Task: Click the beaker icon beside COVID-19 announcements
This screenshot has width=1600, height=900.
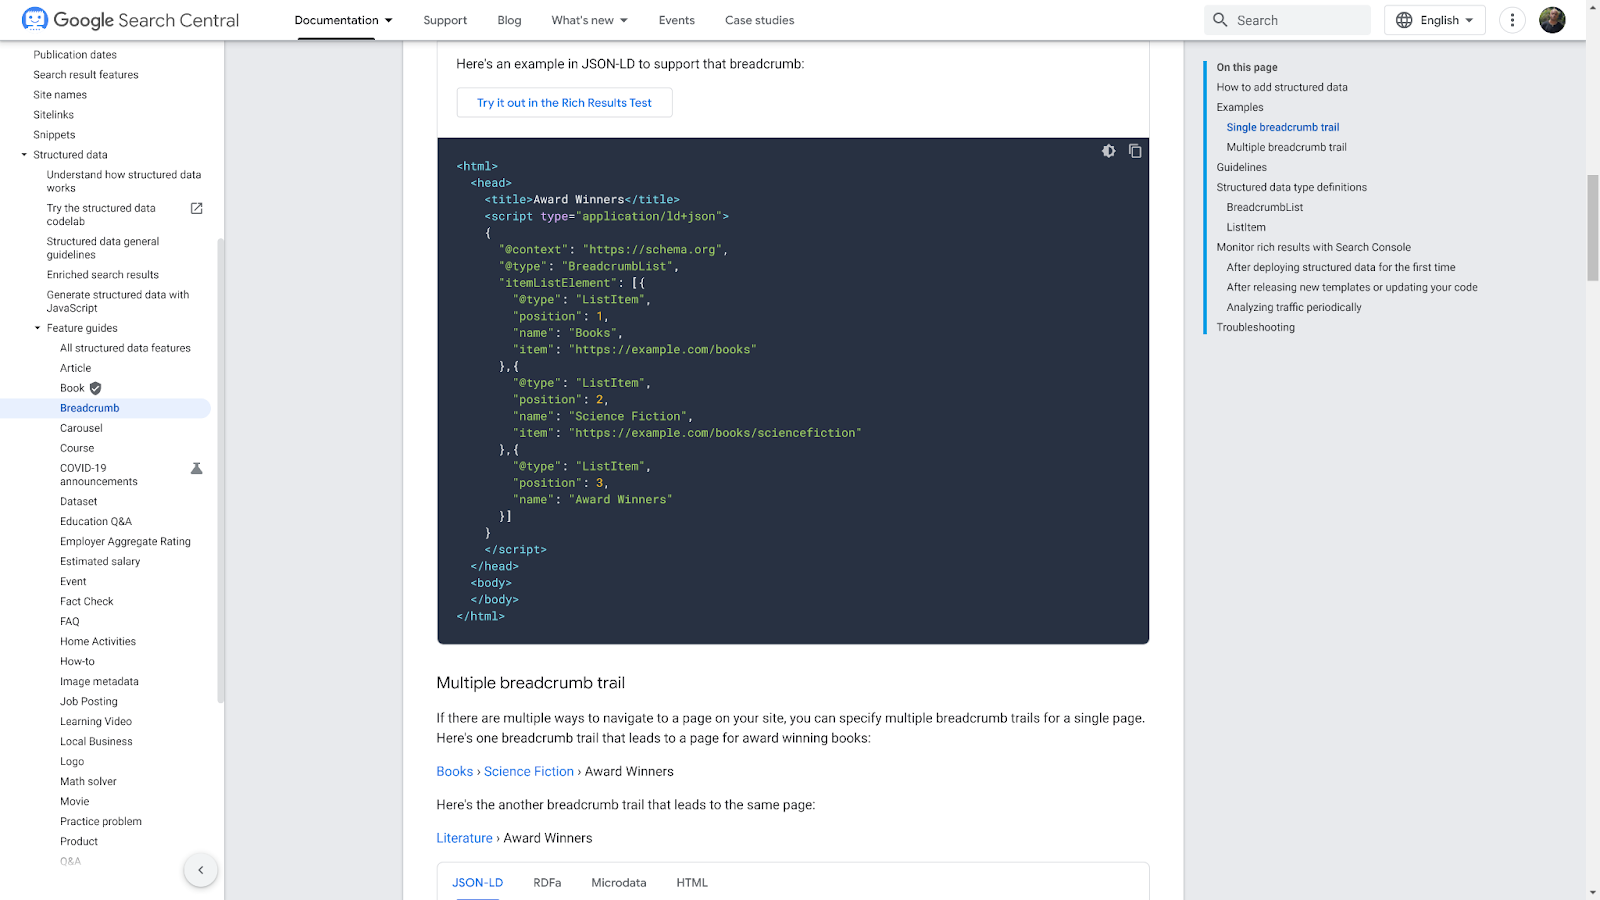Action: pyautogui.click(x=197, y=468)
